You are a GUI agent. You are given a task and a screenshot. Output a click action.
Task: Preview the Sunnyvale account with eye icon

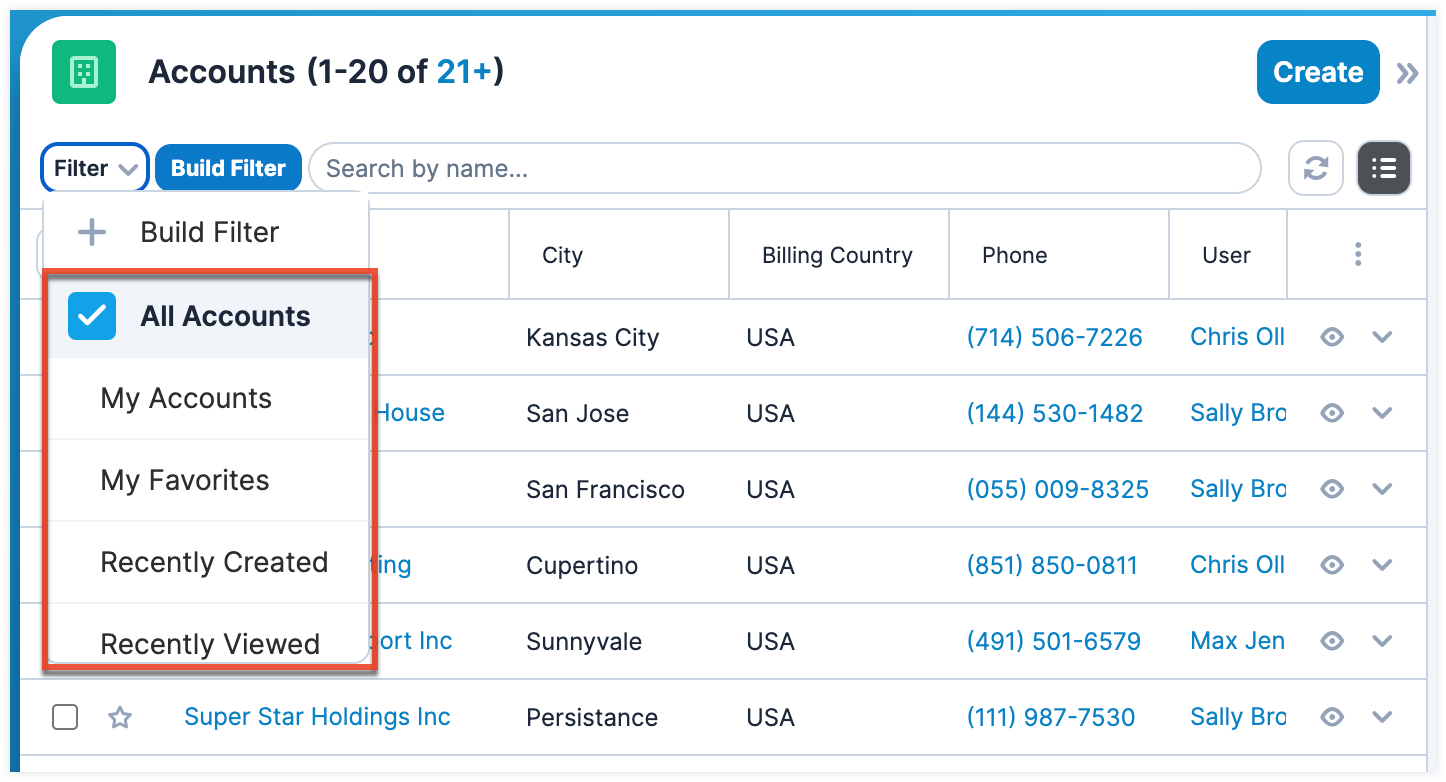click(1332, 641)
